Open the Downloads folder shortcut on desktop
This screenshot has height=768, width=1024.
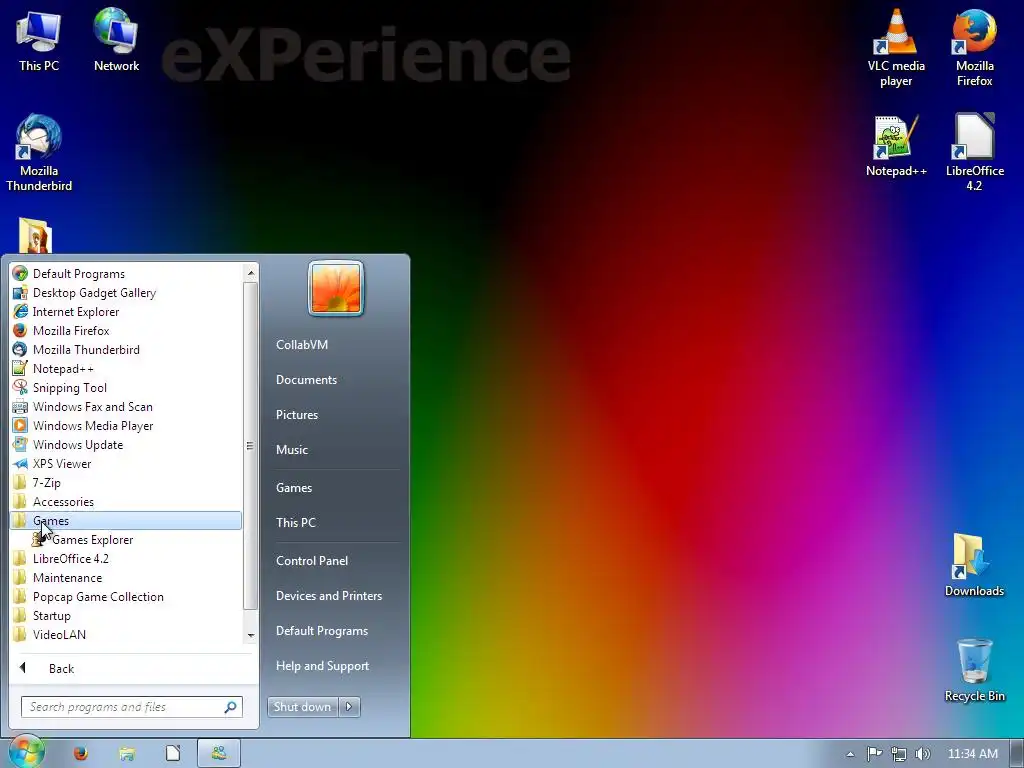[974, 564]
